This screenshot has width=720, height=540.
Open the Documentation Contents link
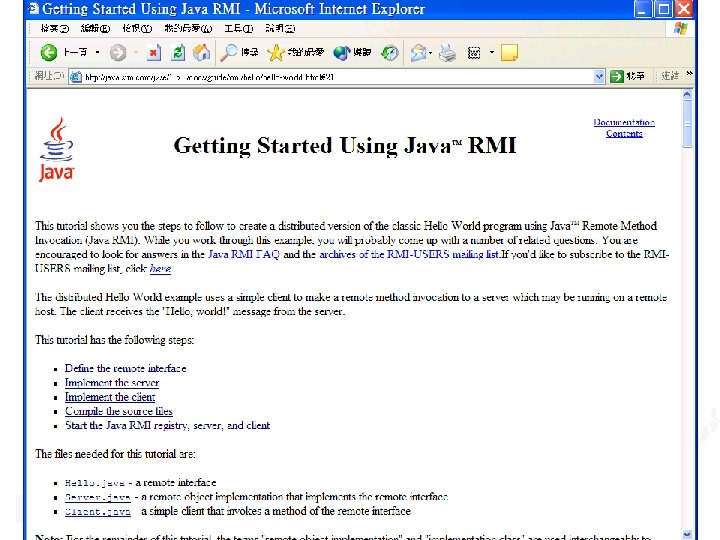pyautogui.click(x=624, y=128)
